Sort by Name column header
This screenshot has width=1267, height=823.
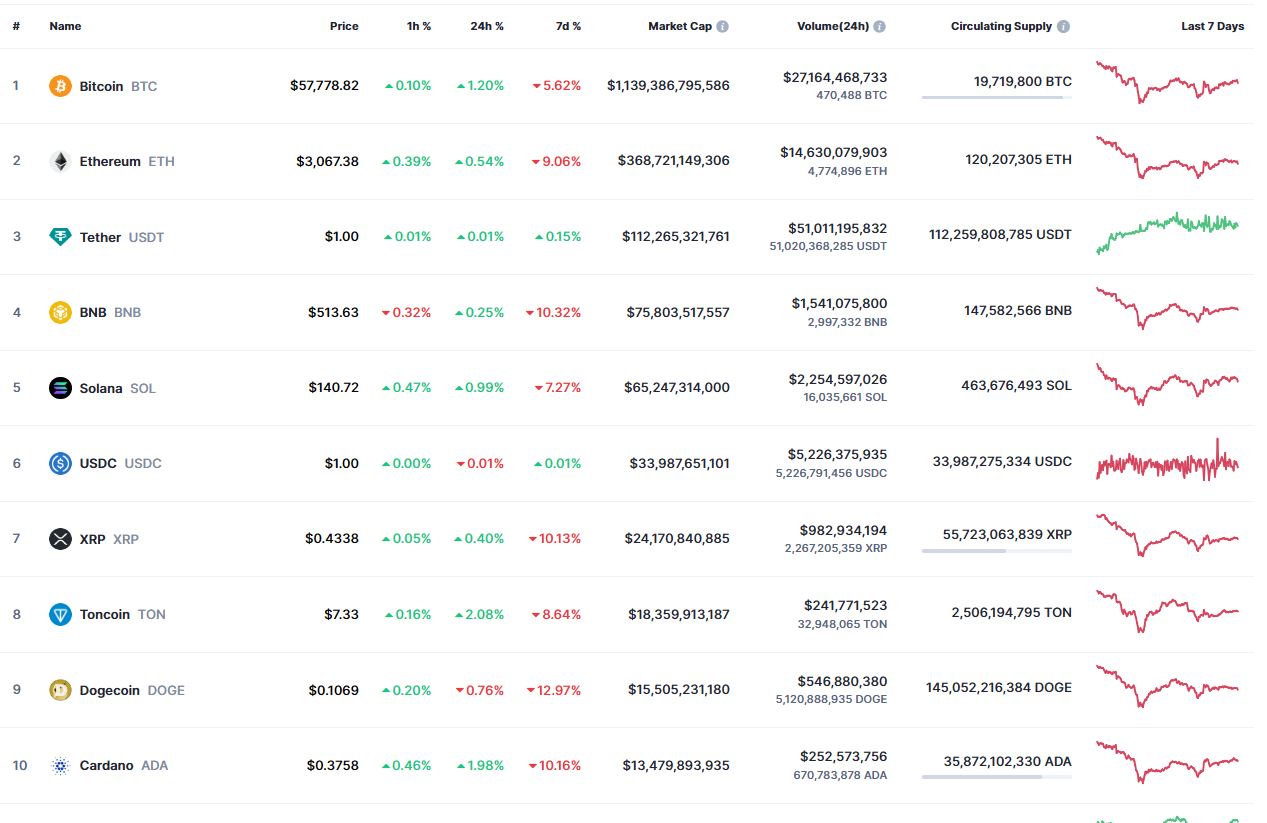click(x=64, y=26)
